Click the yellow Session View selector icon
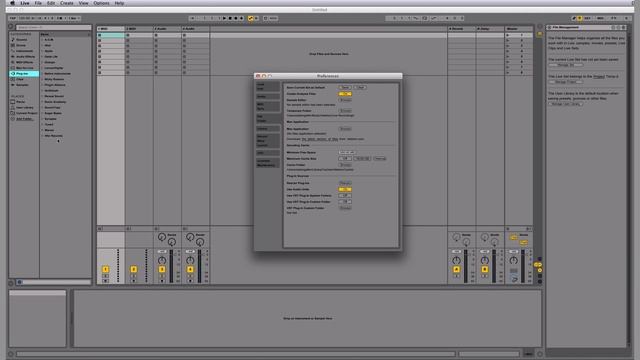Image resolution: width=640 pixels, height=360 pixels. tap(540, 35)
